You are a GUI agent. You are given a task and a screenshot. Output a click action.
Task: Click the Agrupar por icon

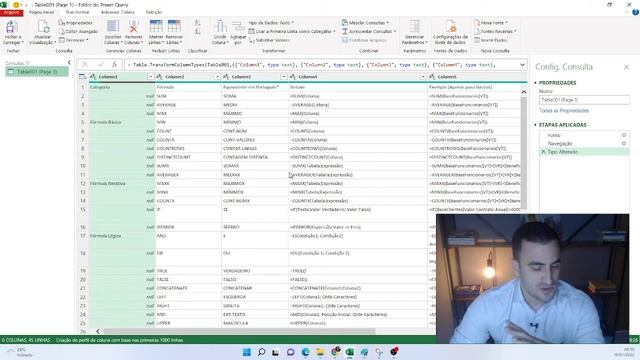238,27
